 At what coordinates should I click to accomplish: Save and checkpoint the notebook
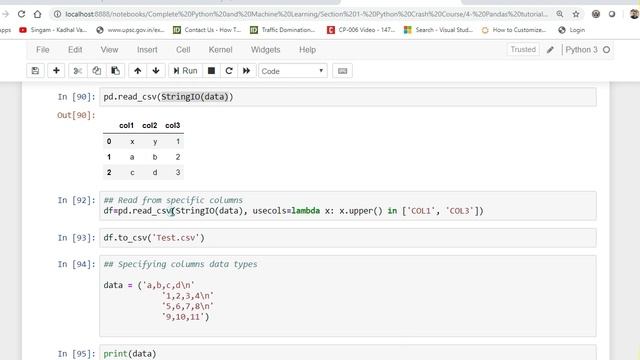click(x=36, y=71)
